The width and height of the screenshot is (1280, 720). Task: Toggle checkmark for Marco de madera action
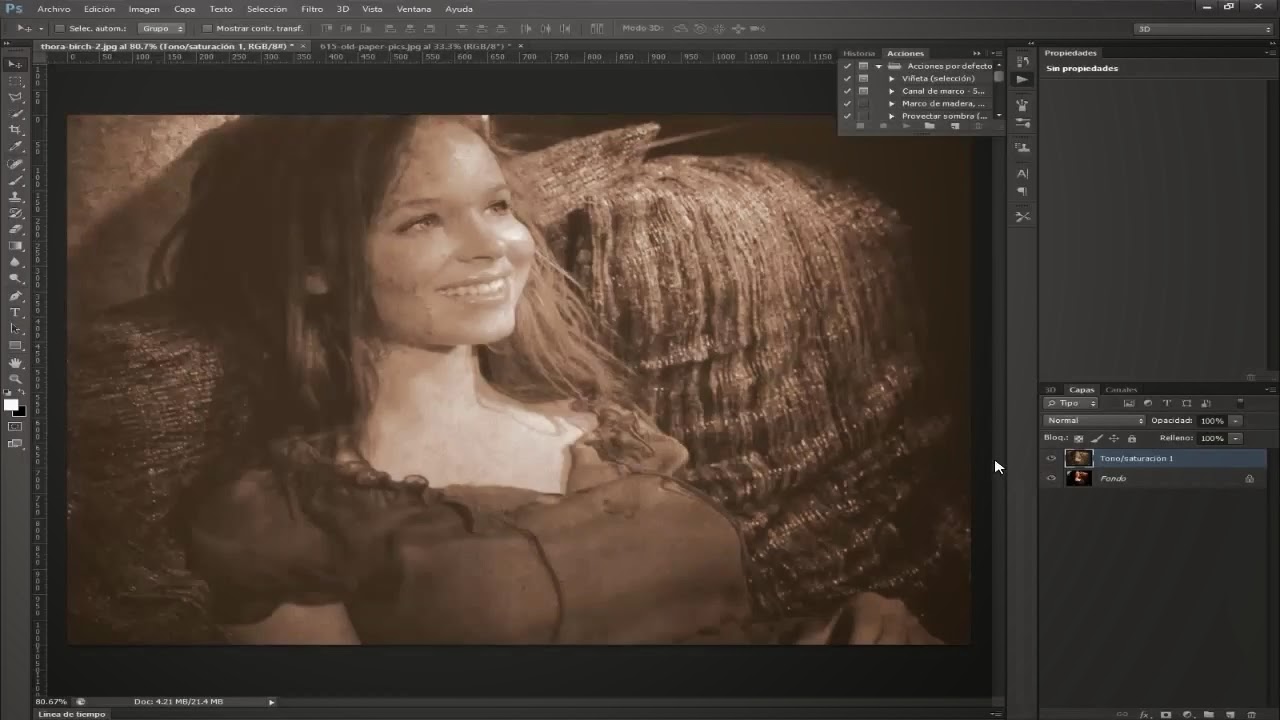tap(847, 104)
